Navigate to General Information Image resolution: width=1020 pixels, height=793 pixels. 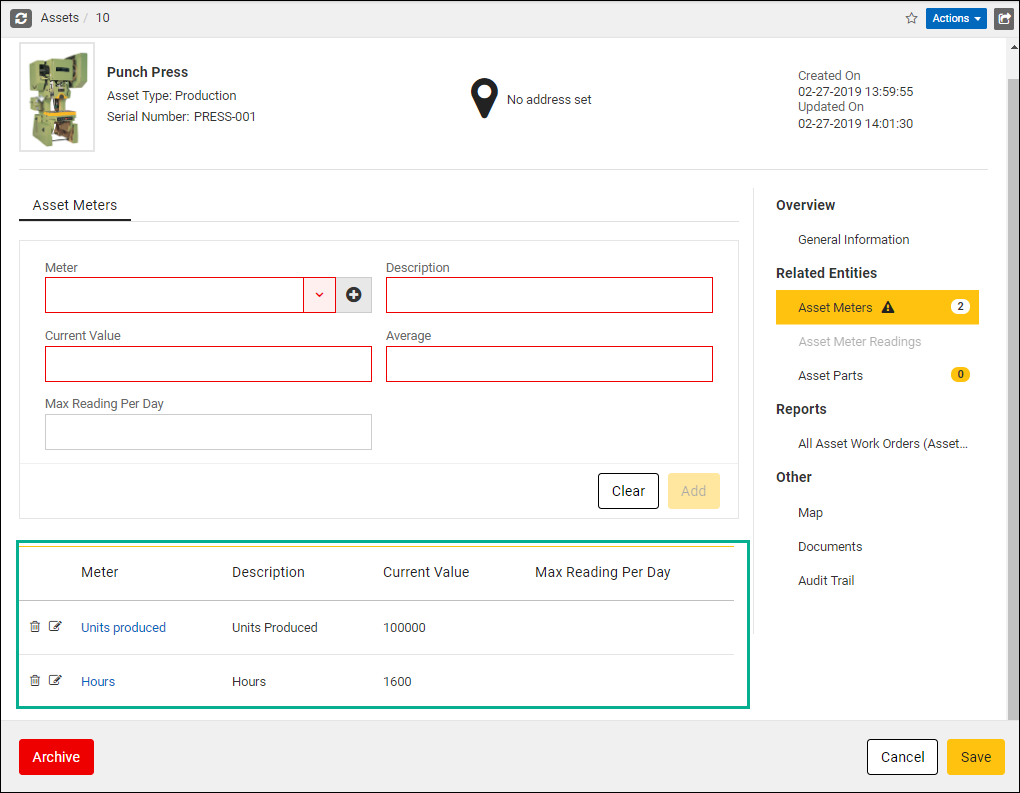coord(853,239)
